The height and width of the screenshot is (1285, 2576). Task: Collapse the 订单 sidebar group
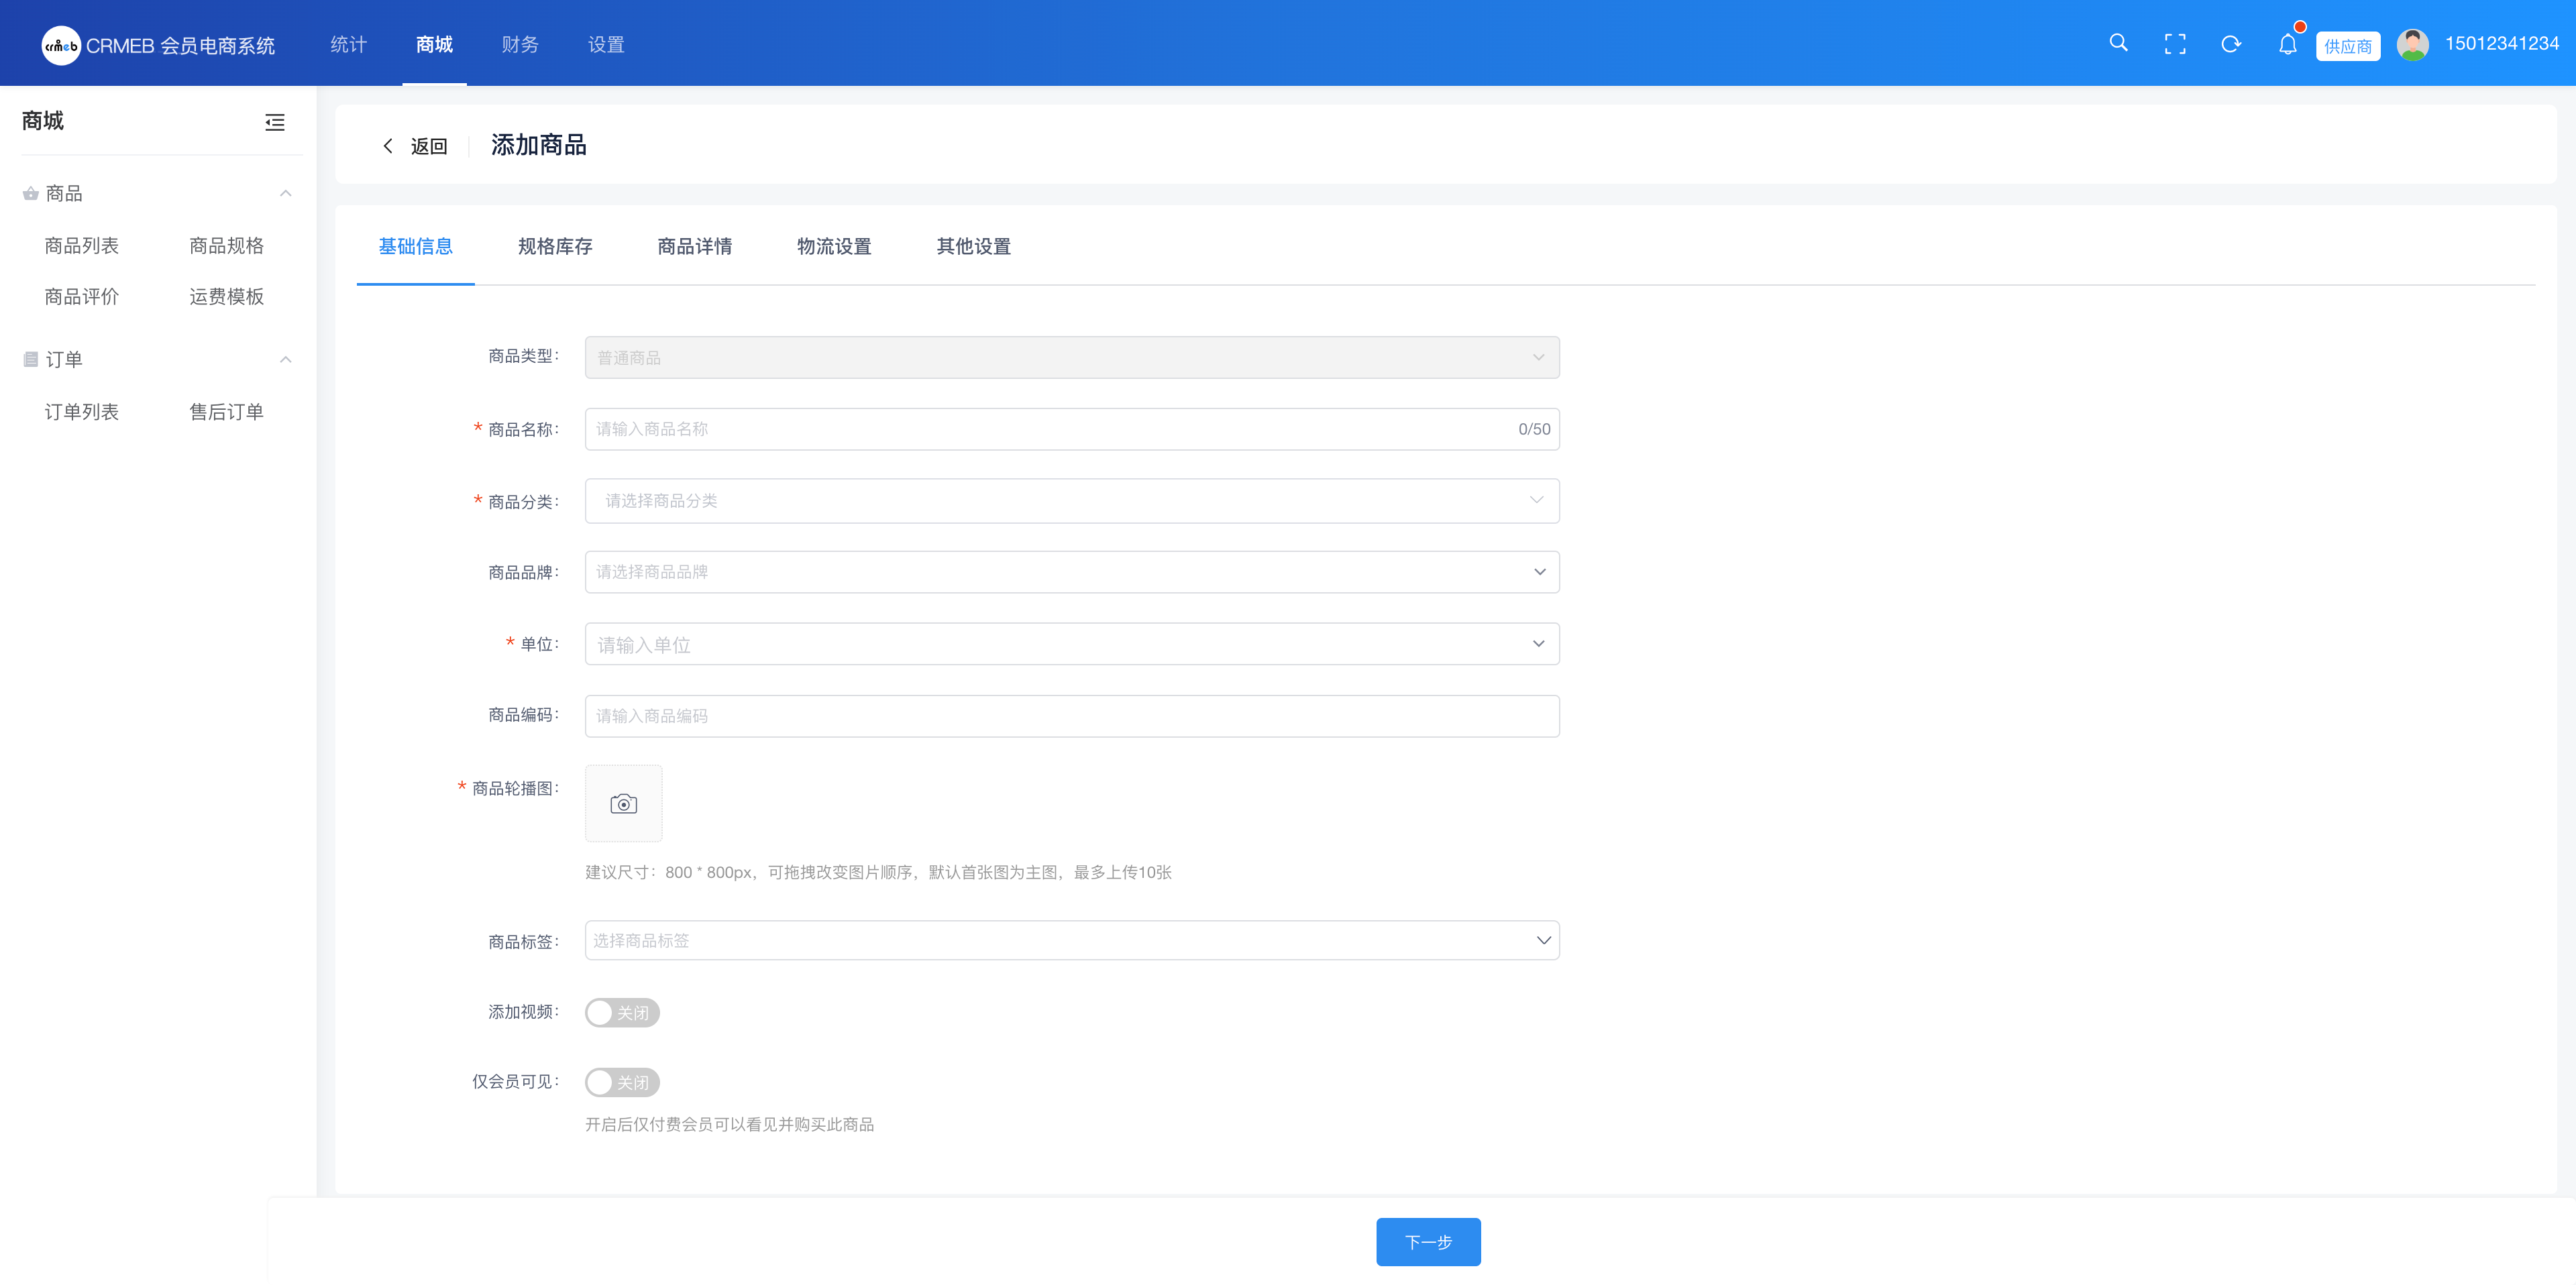[x=285, y=359]
